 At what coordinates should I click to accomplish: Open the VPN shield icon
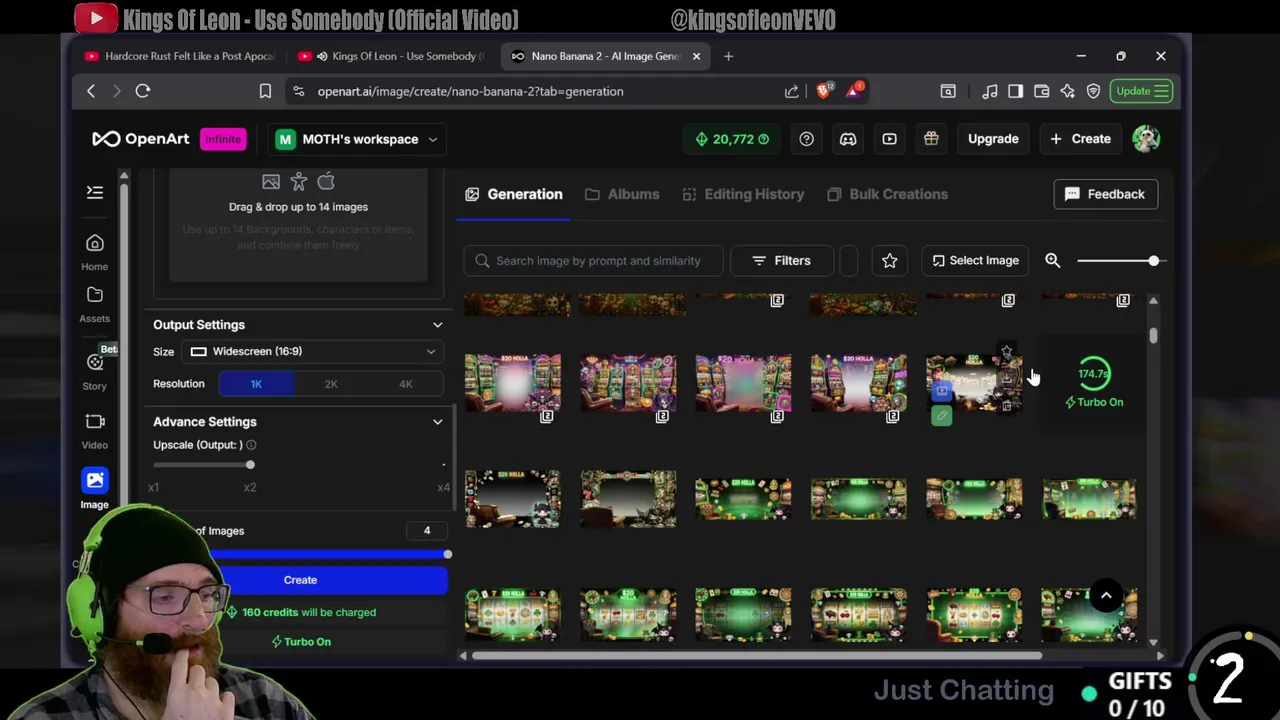click(x=1094, y=91)
